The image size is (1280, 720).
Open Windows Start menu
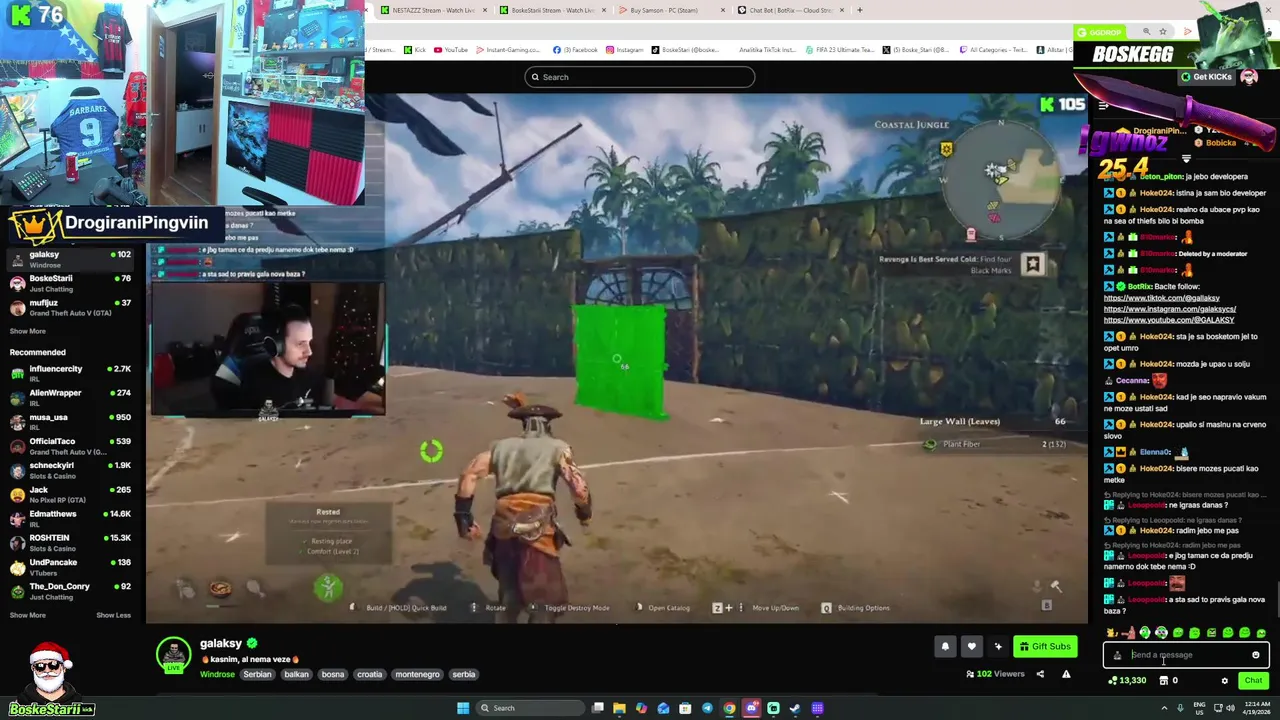[463, 708]
